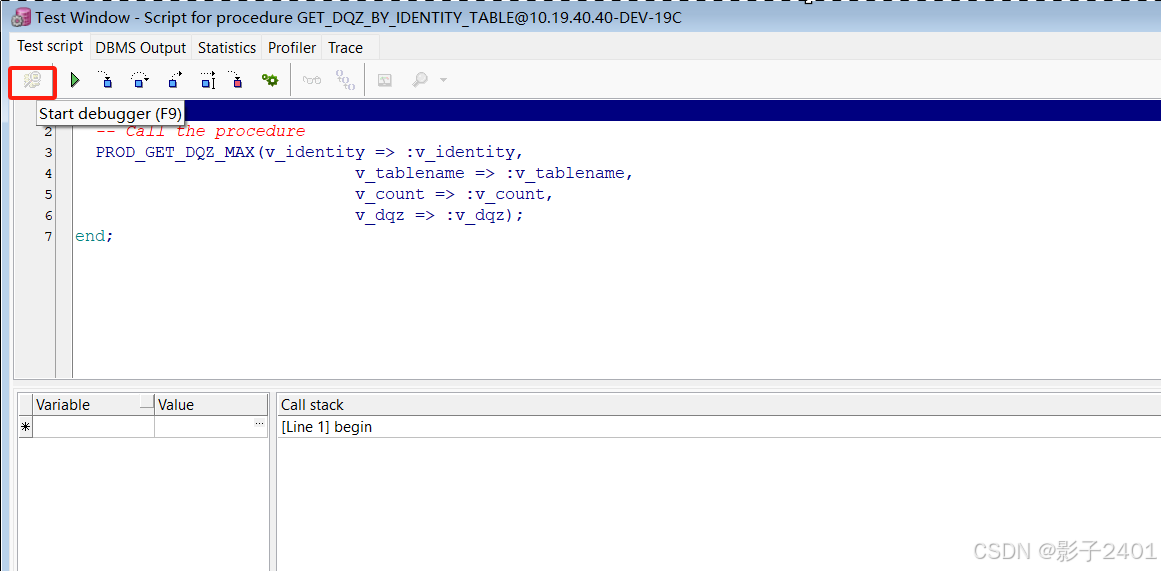Click the Step out debug icon
Screen dimensions: 1161x571
tap(174, 80)
